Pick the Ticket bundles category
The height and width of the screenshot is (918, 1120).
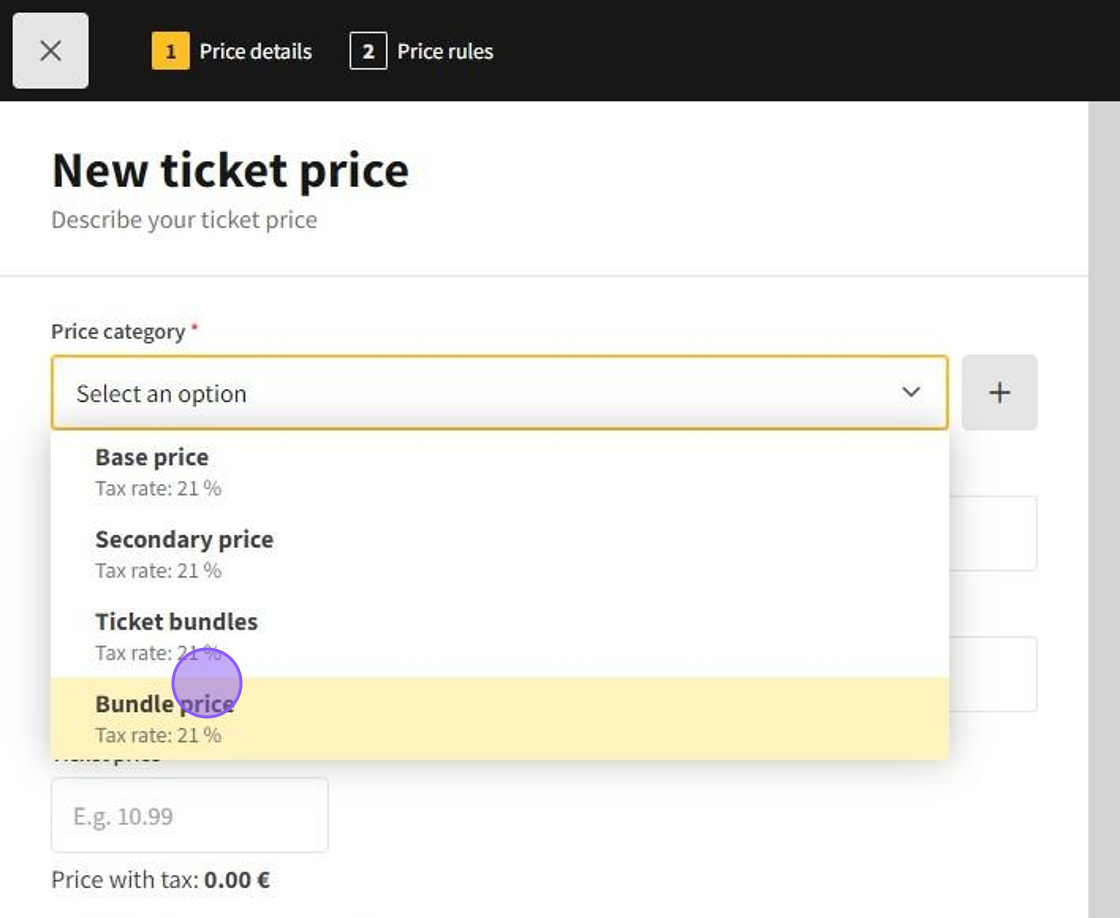[176, 634]
